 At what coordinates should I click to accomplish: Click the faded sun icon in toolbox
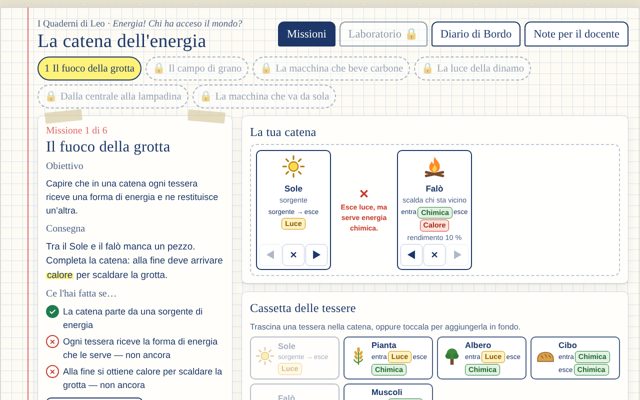tap(264, 356)
